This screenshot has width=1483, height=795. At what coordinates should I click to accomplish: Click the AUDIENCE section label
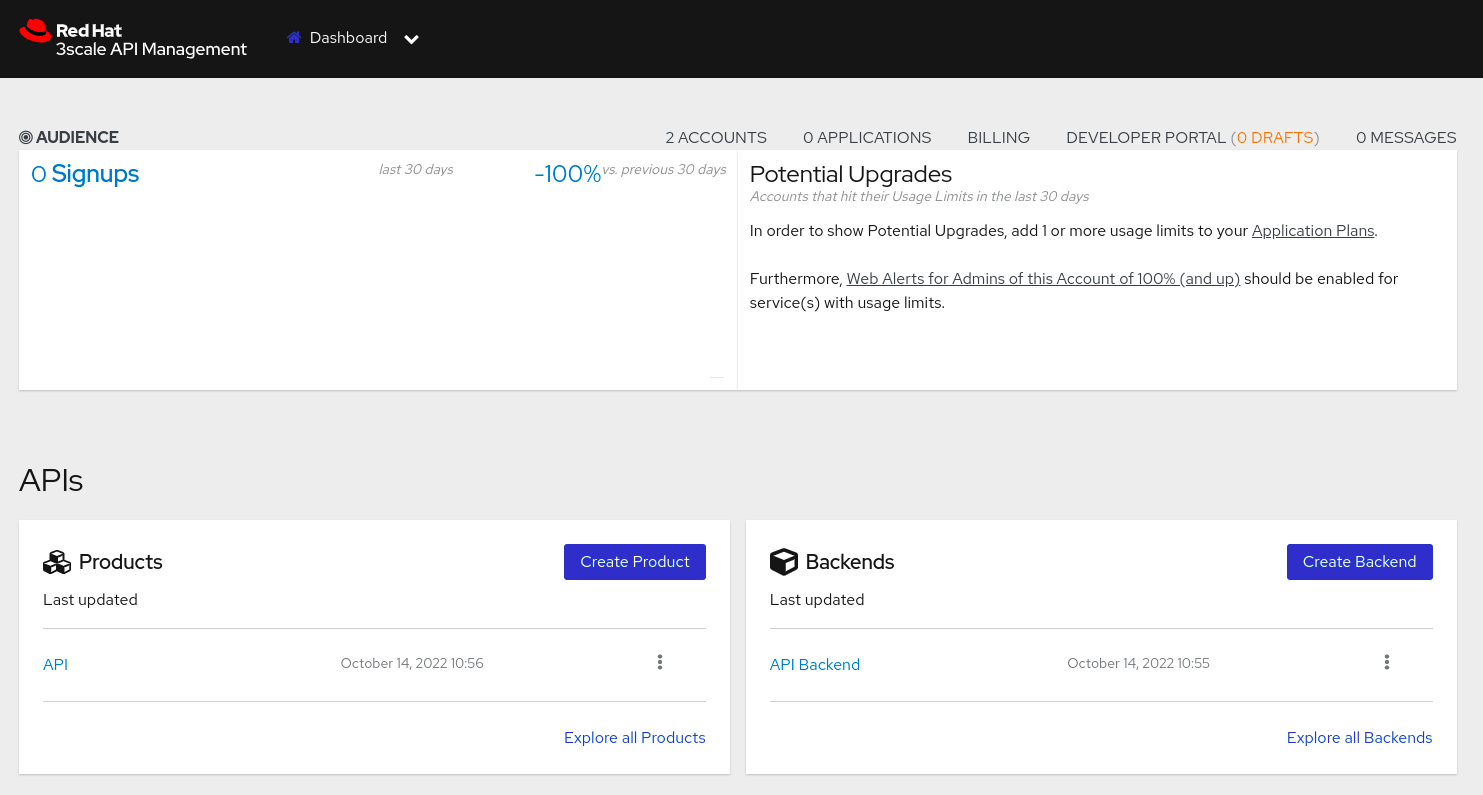[77, 138]
